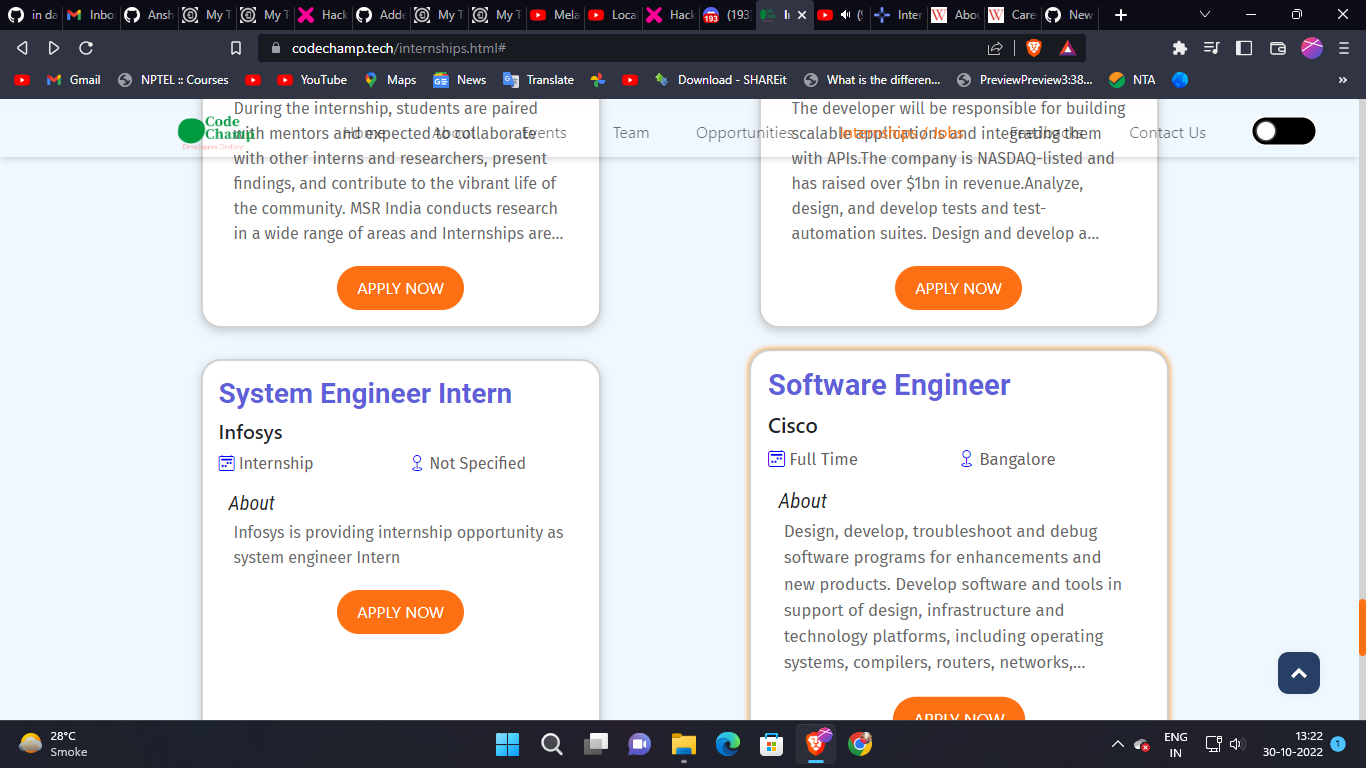
Task: Open the Chat app on taskbar
Action: tap(639, 744)
